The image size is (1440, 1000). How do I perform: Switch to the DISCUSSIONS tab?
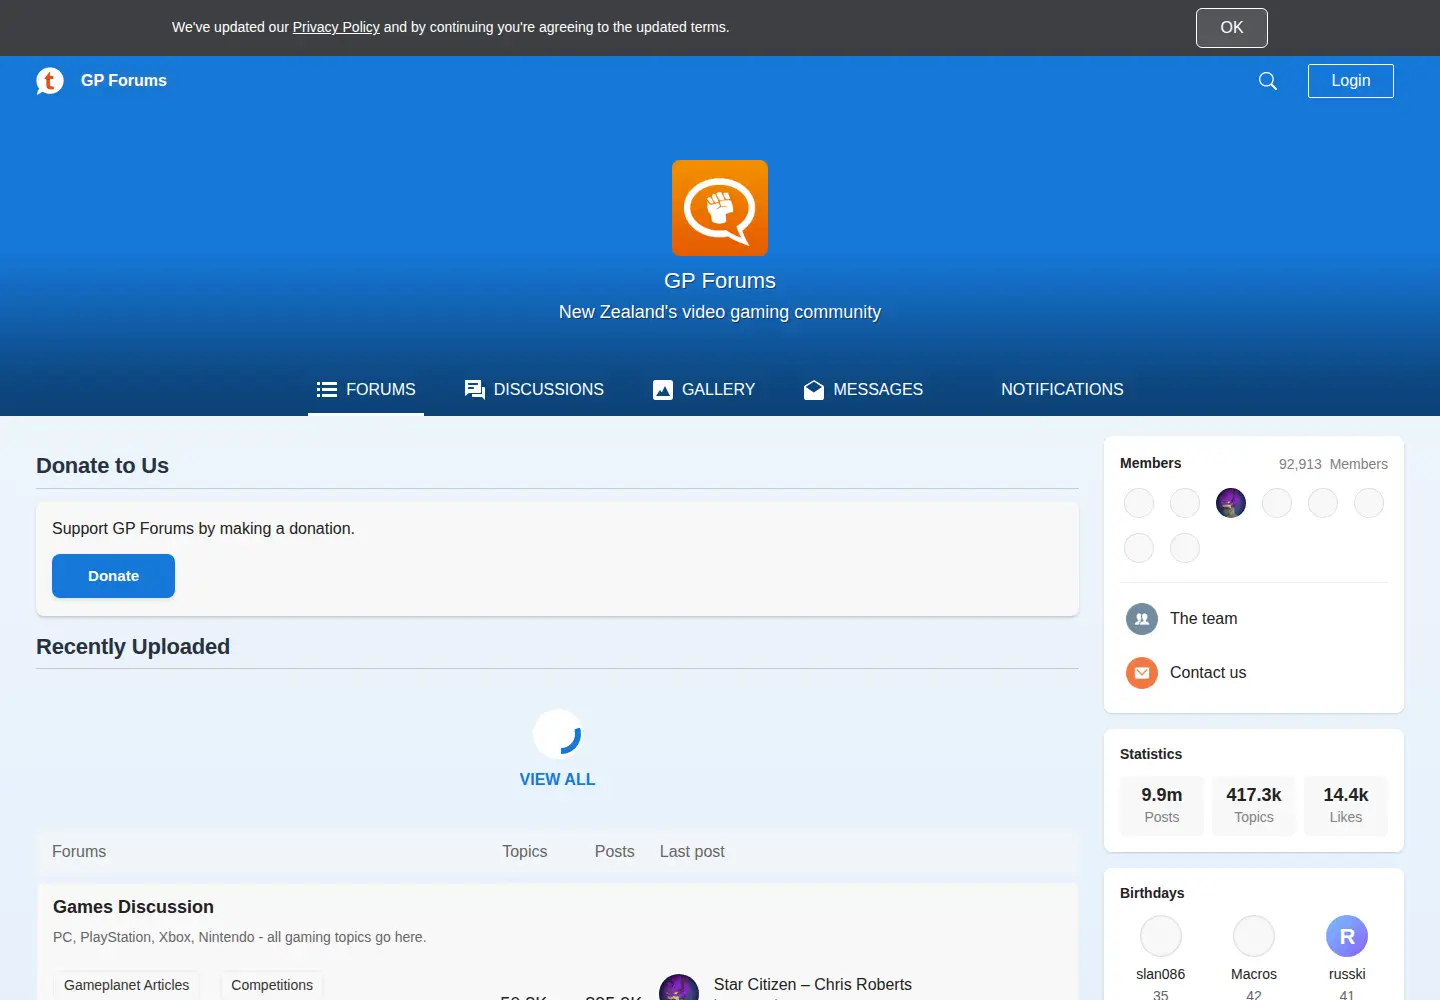(534, 389)
